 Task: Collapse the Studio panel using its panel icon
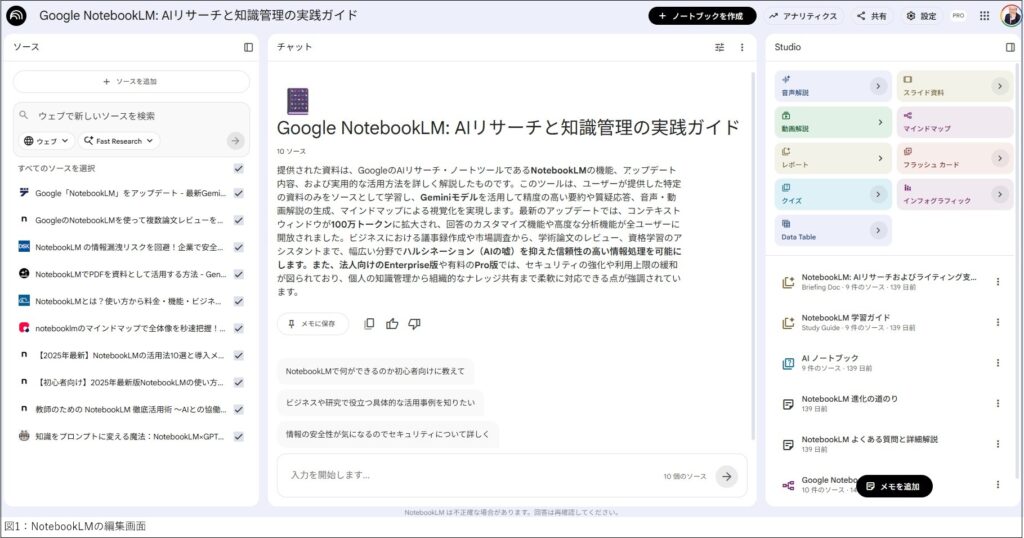coord(1009,47)
